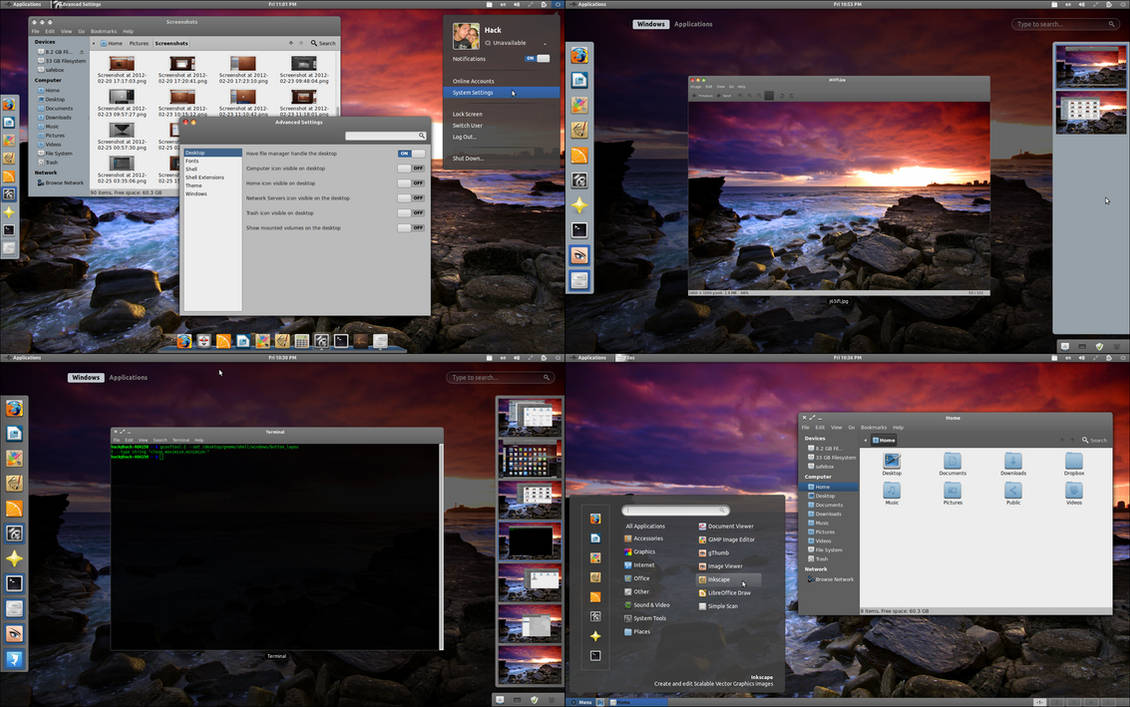Select Log Out... in the user menu
Viewport: 1130px width, 707px height.
click(464, 137)
